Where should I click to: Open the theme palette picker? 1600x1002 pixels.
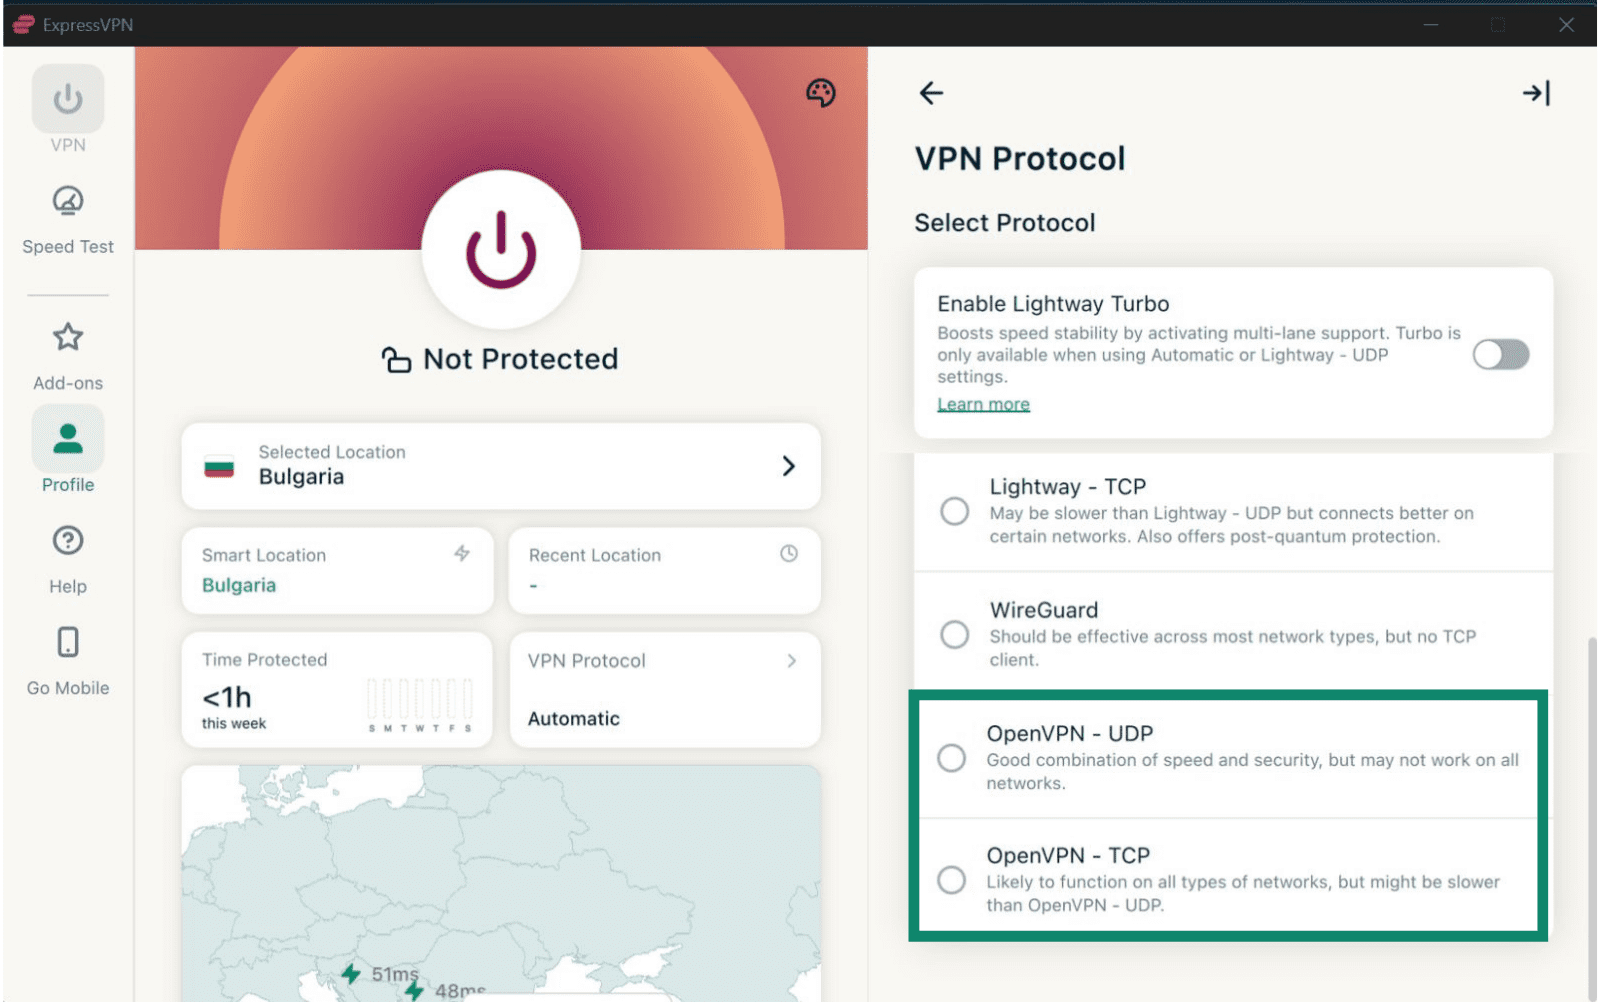pos(819,92)
